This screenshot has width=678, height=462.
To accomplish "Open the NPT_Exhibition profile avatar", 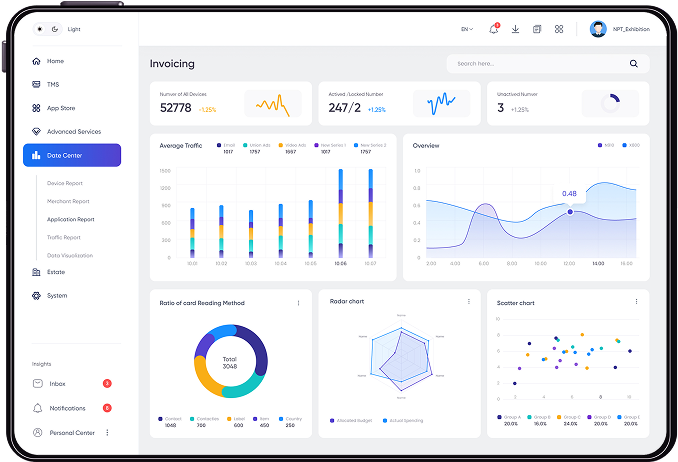I will coord(598,29).
